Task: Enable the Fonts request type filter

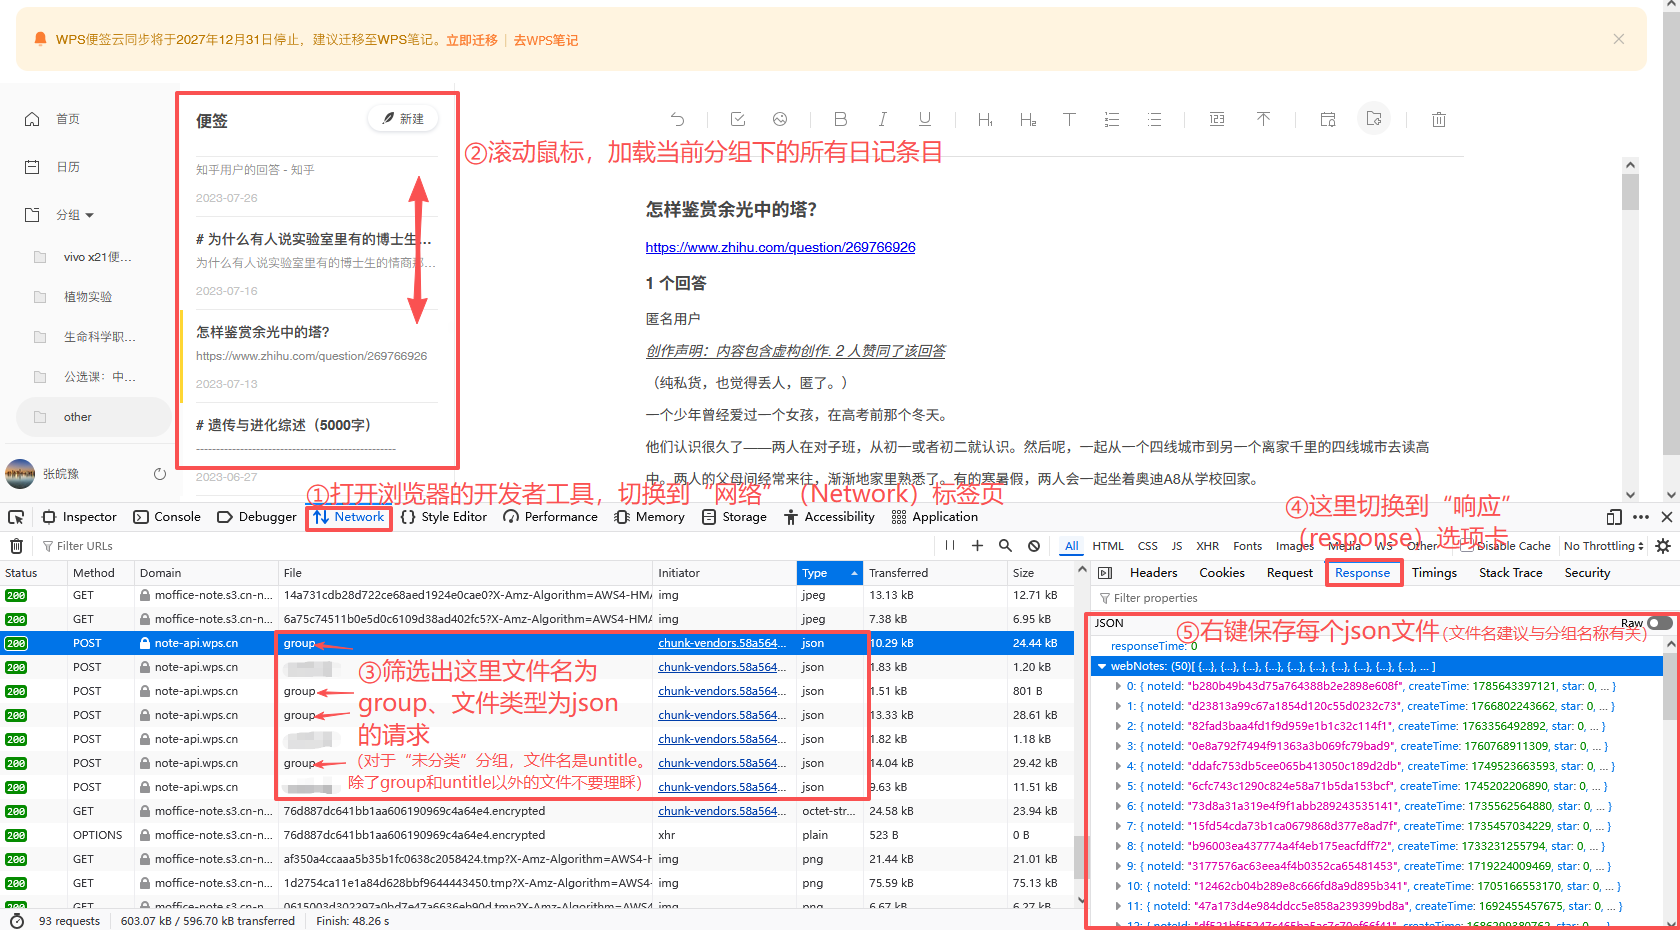Action: (1247, 546)
